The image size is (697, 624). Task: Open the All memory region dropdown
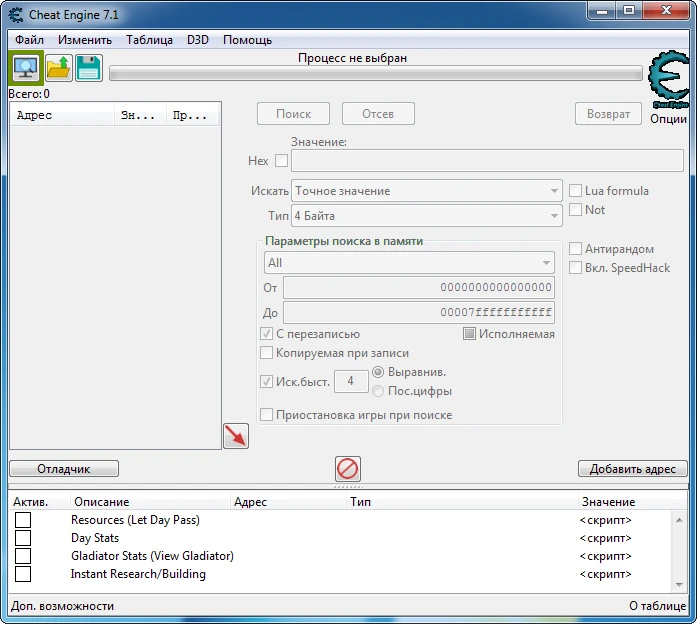pos(409,263)
